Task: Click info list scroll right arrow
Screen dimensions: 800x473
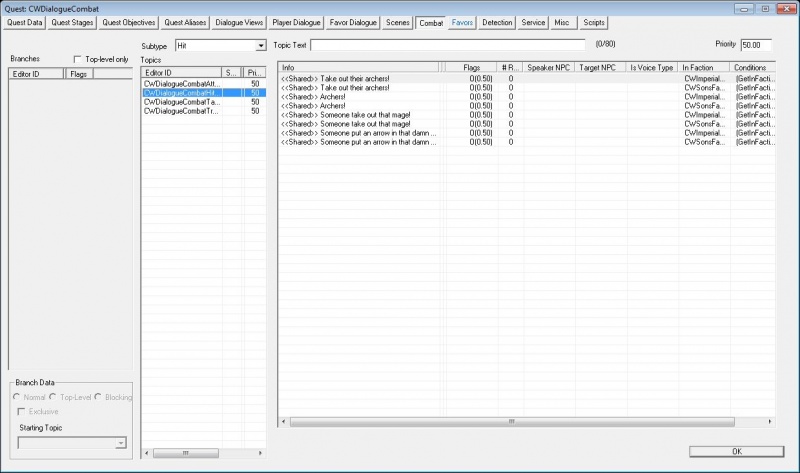Action: pyautogui.click(x=770, y=422)
